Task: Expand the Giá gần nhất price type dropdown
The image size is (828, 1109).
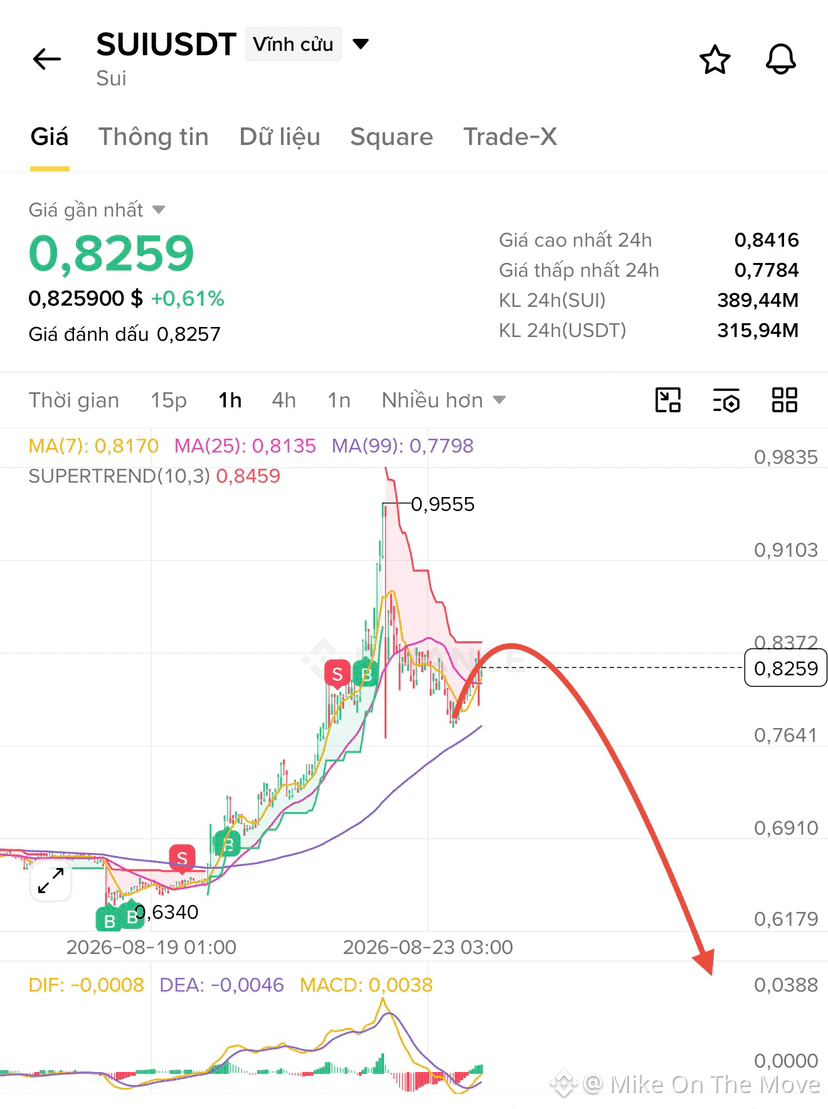Action: pos(158,209)
